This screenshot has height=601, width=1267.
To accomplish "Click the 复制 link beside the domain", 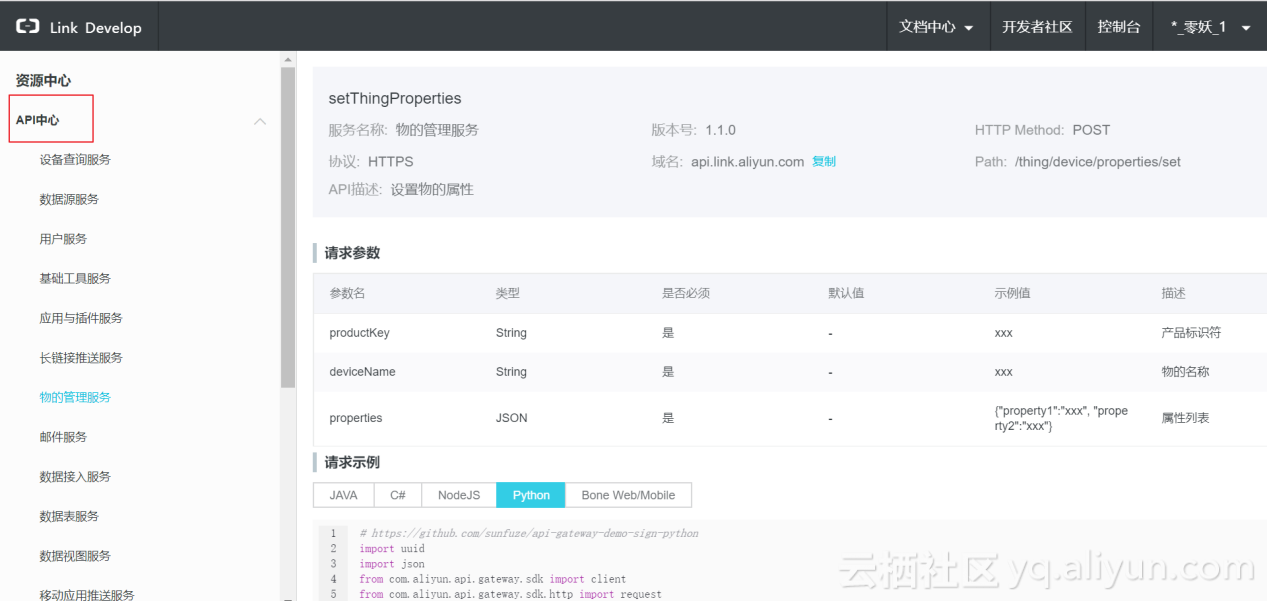I will (x=824, y=161).
